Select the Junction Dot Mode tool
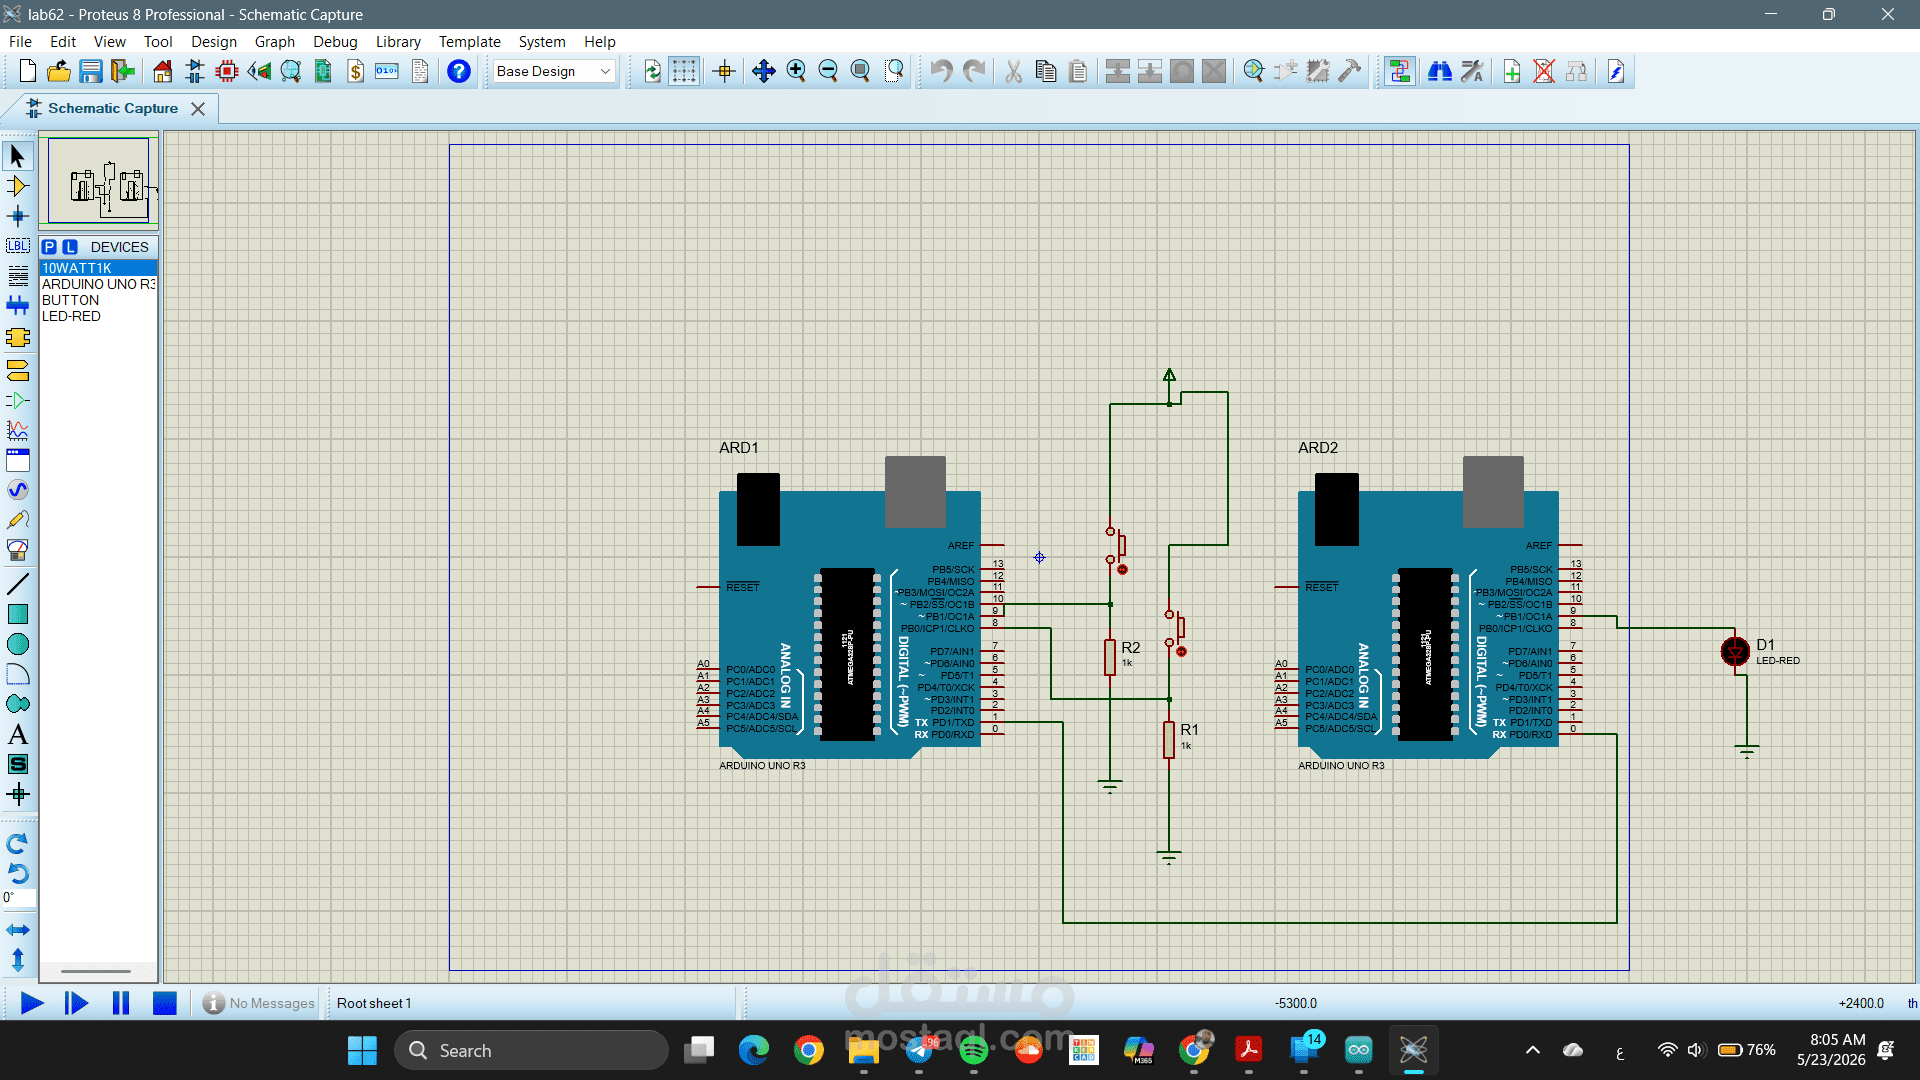 click(17, 216)
